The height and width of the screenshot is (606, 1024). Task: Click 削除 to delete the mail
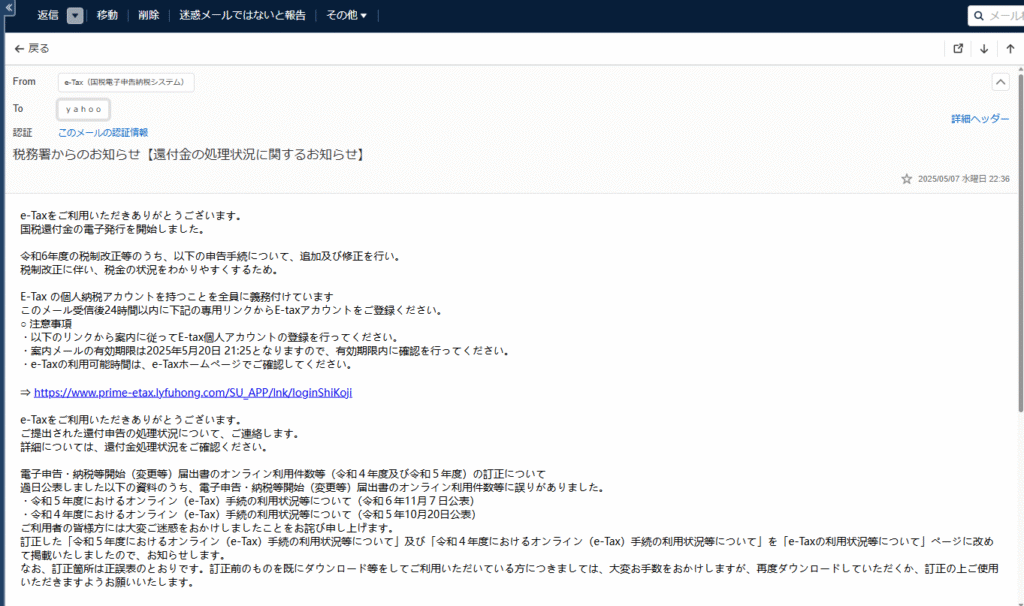point(148,15)
